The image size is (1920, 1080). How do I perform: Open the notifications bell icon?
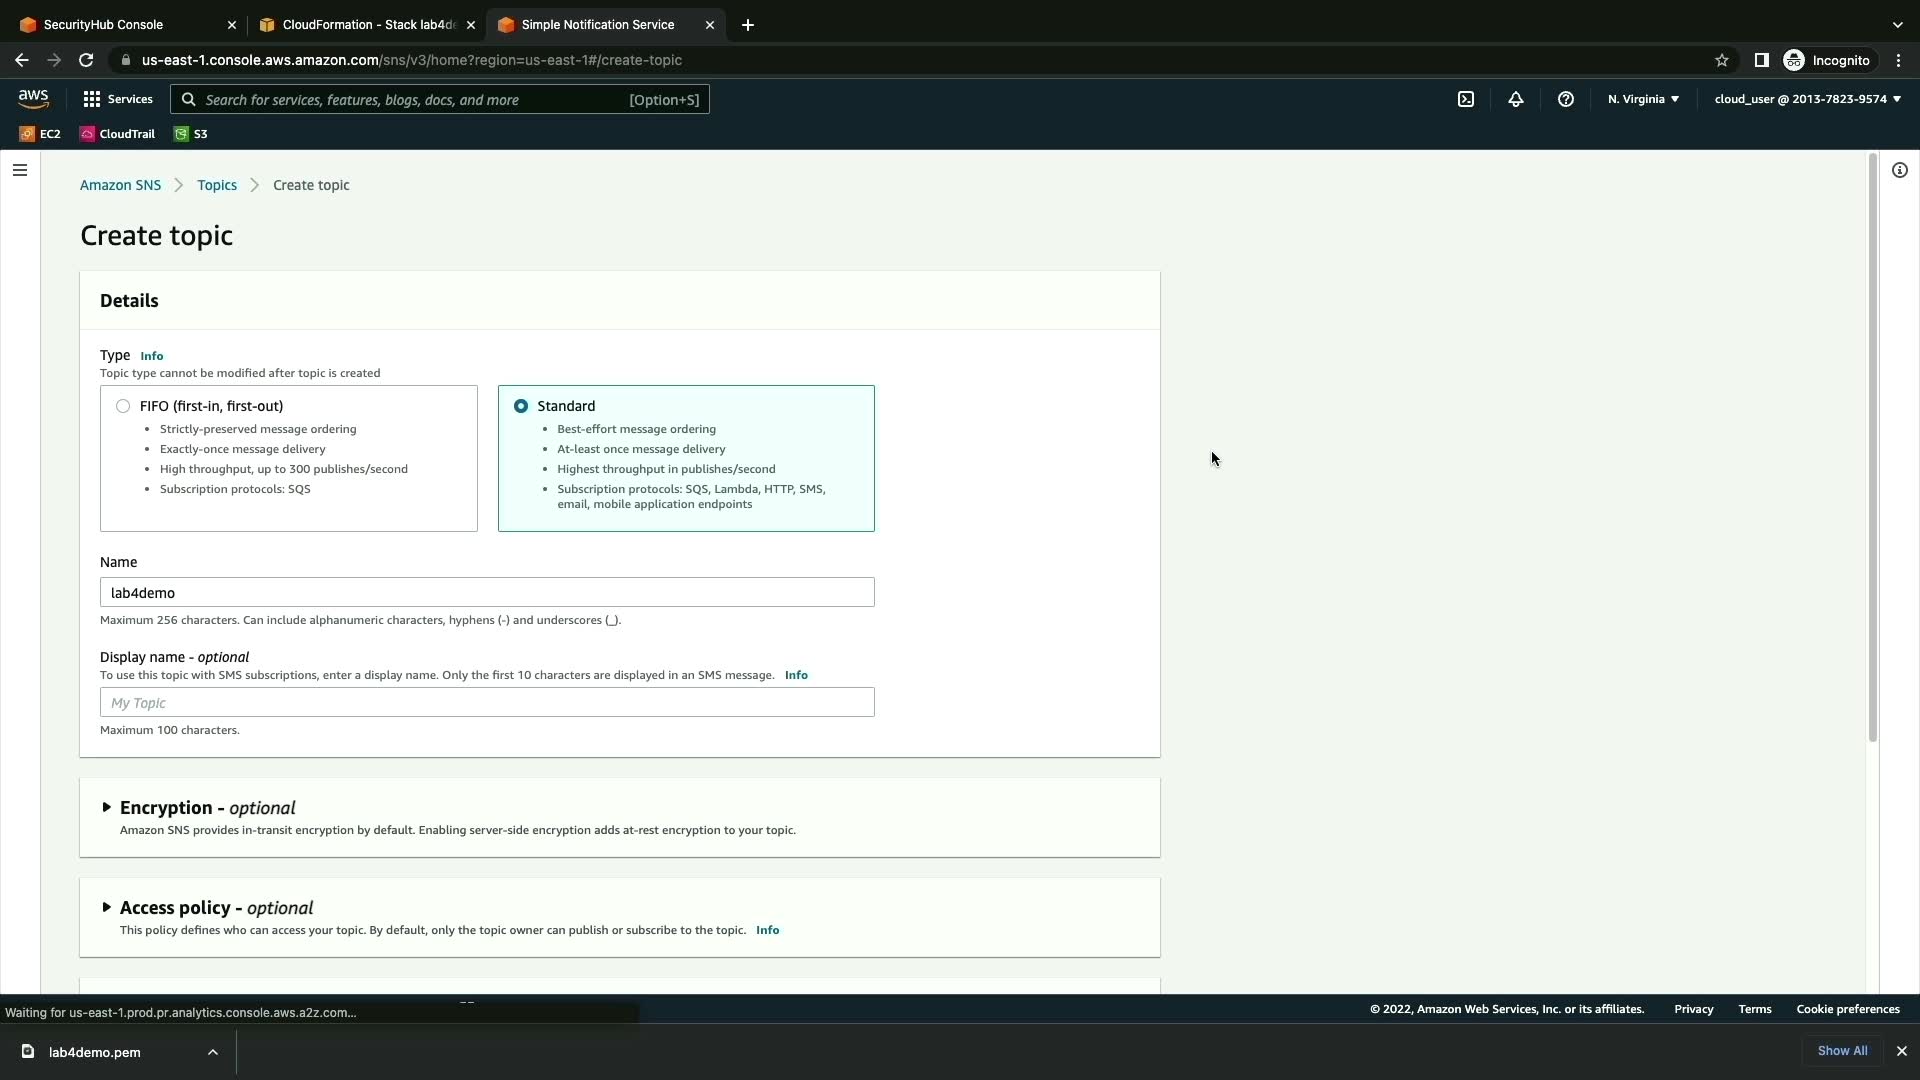point(1516,99)
